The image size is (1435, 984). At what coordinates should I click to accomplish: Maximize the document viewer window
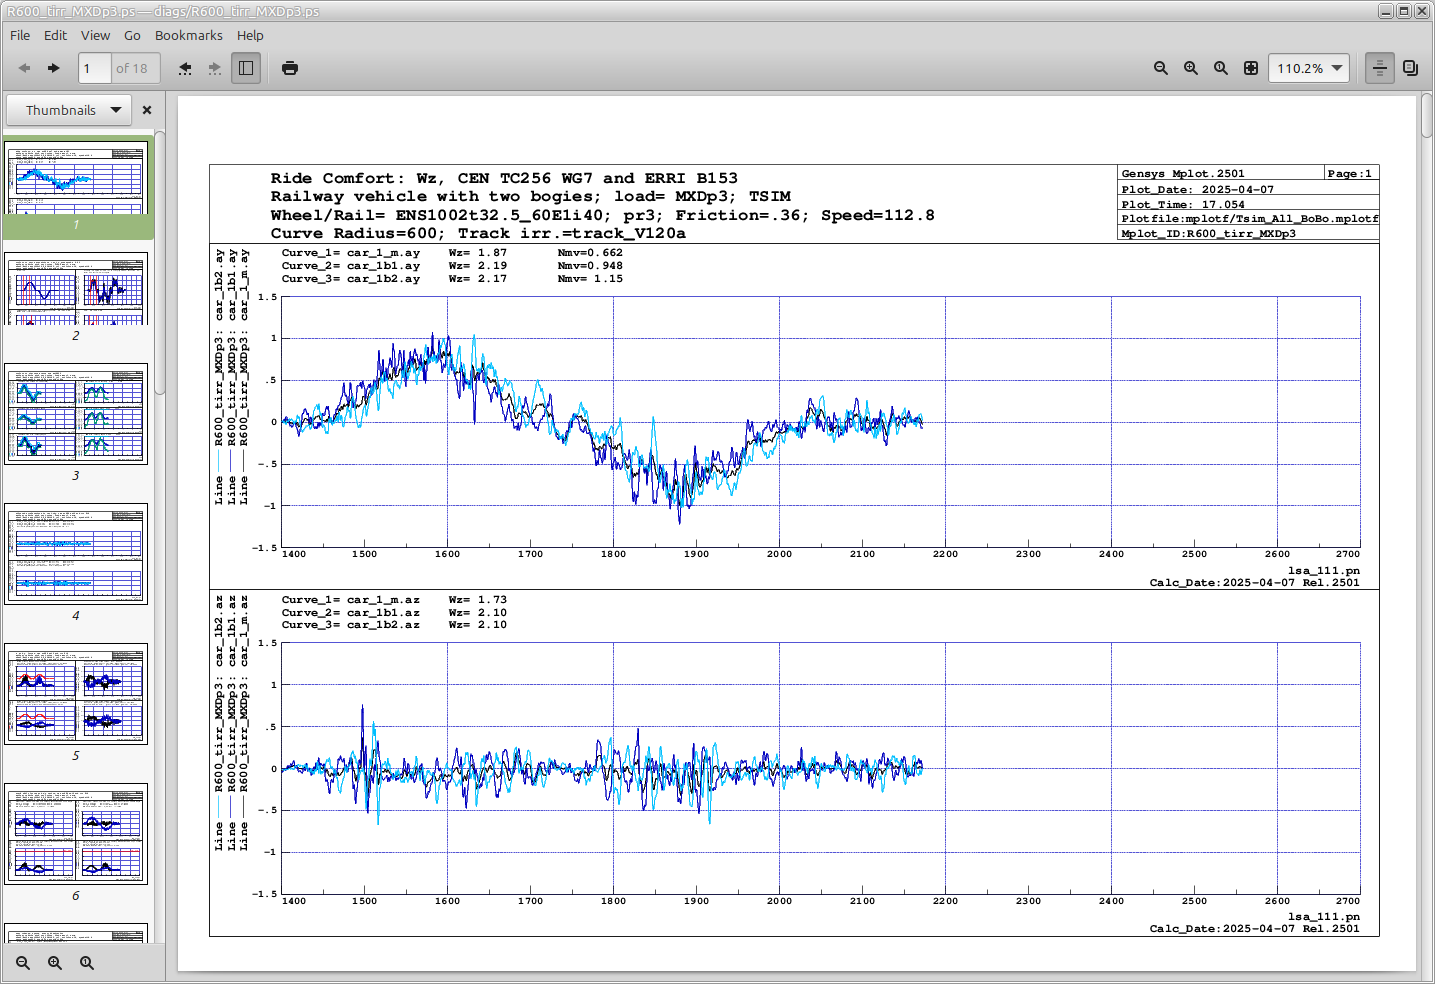[1404, 11]
